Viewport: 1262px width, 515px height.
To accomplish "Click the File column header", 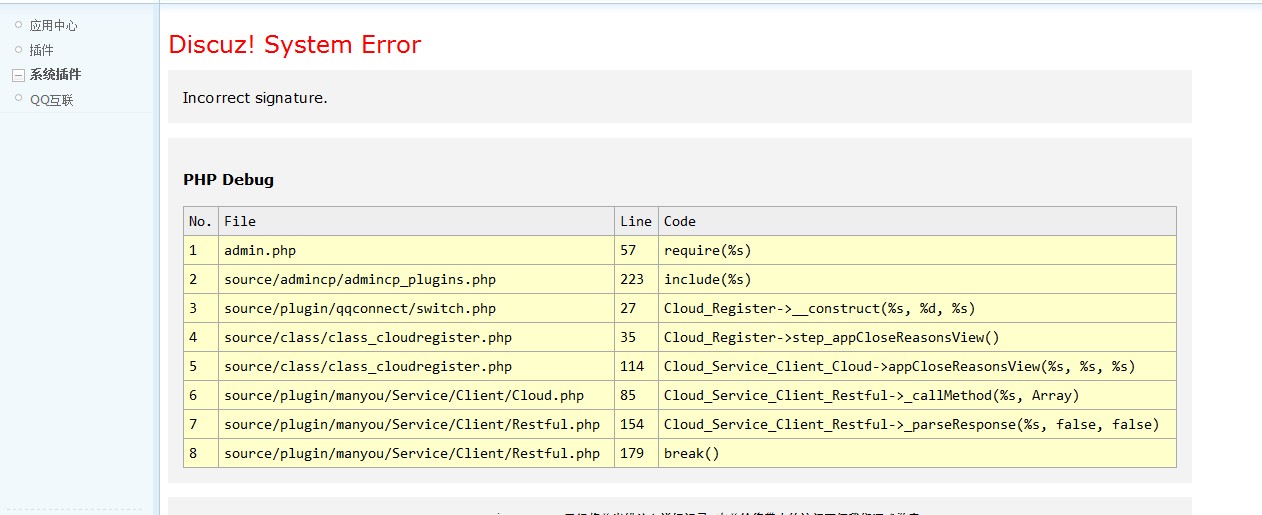I will click(416, 221).
